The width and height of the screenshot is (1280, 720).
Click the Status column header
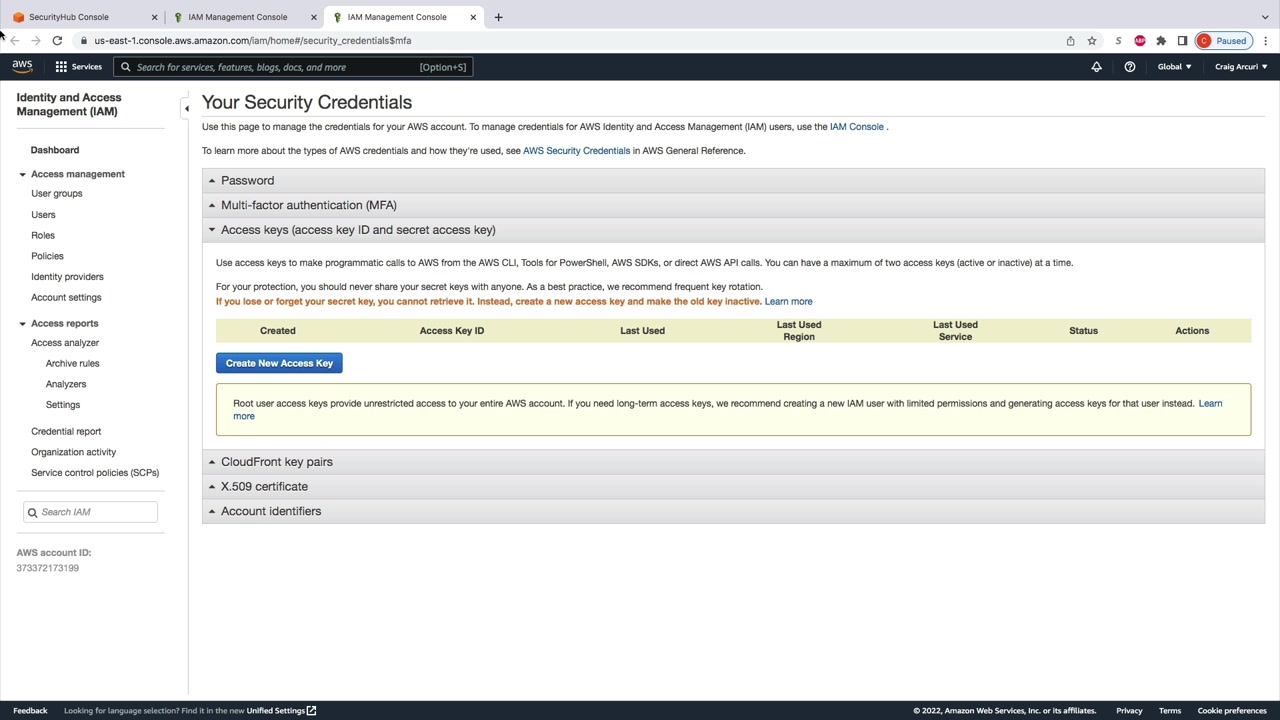click(1083, 331)
